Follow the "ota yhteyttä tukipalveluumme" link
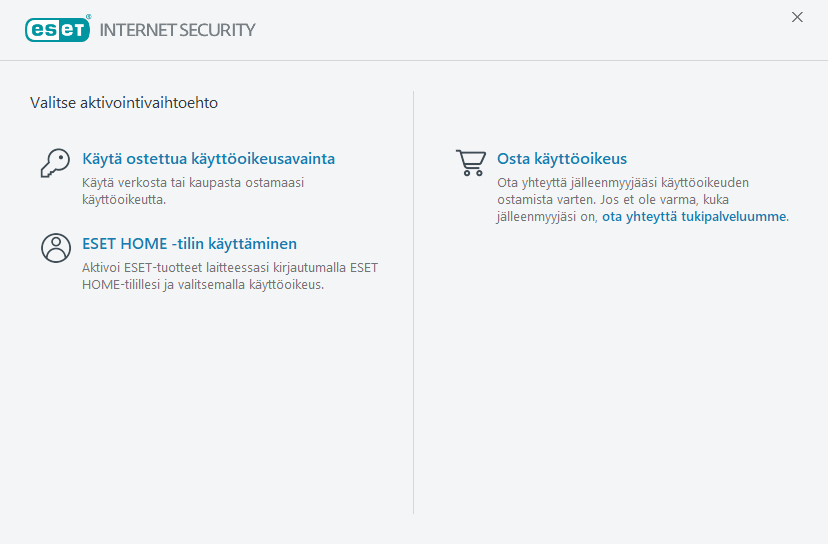828x544 pixels. click(694, 216)
